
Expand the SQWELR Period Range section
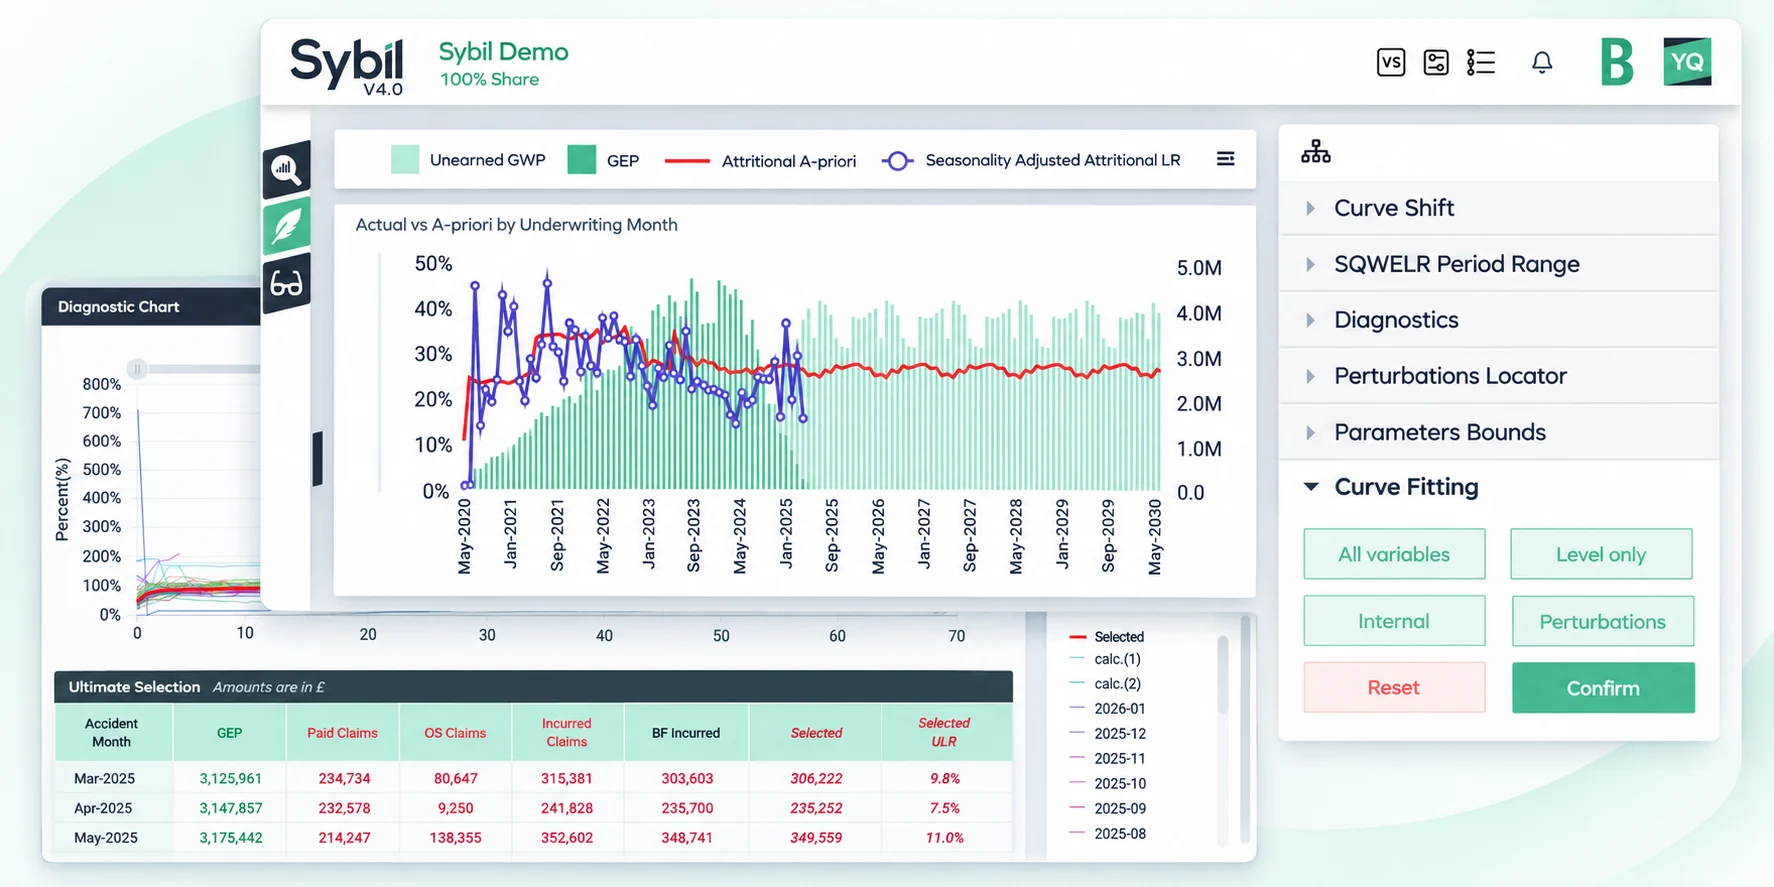(x=1498, y=264)
